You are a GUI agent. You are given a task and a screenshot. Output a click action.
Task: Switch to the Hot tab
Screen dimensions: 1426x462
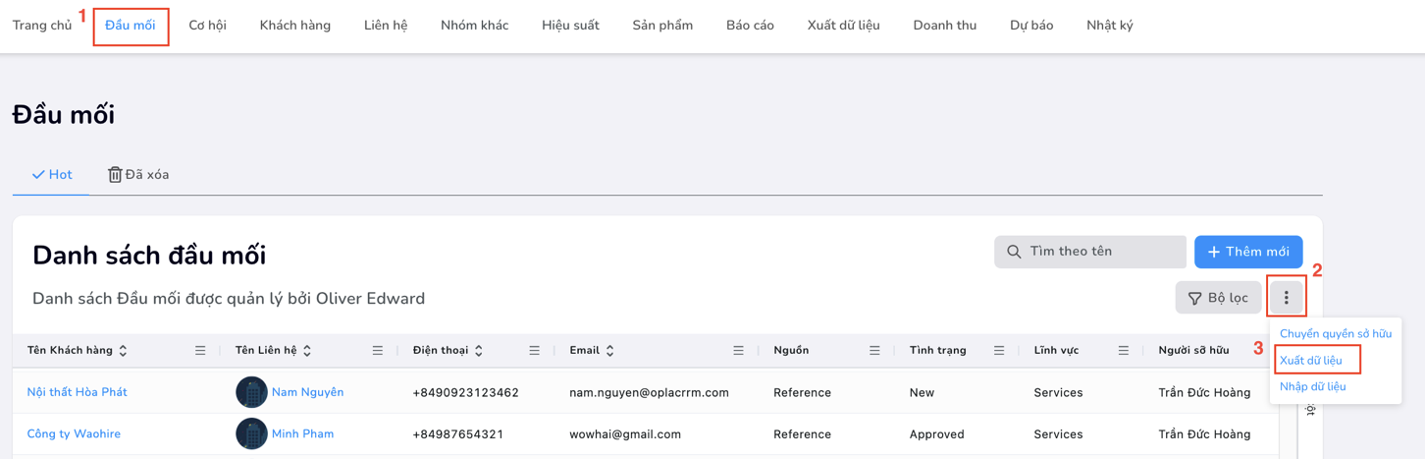(x=52, y=174)
